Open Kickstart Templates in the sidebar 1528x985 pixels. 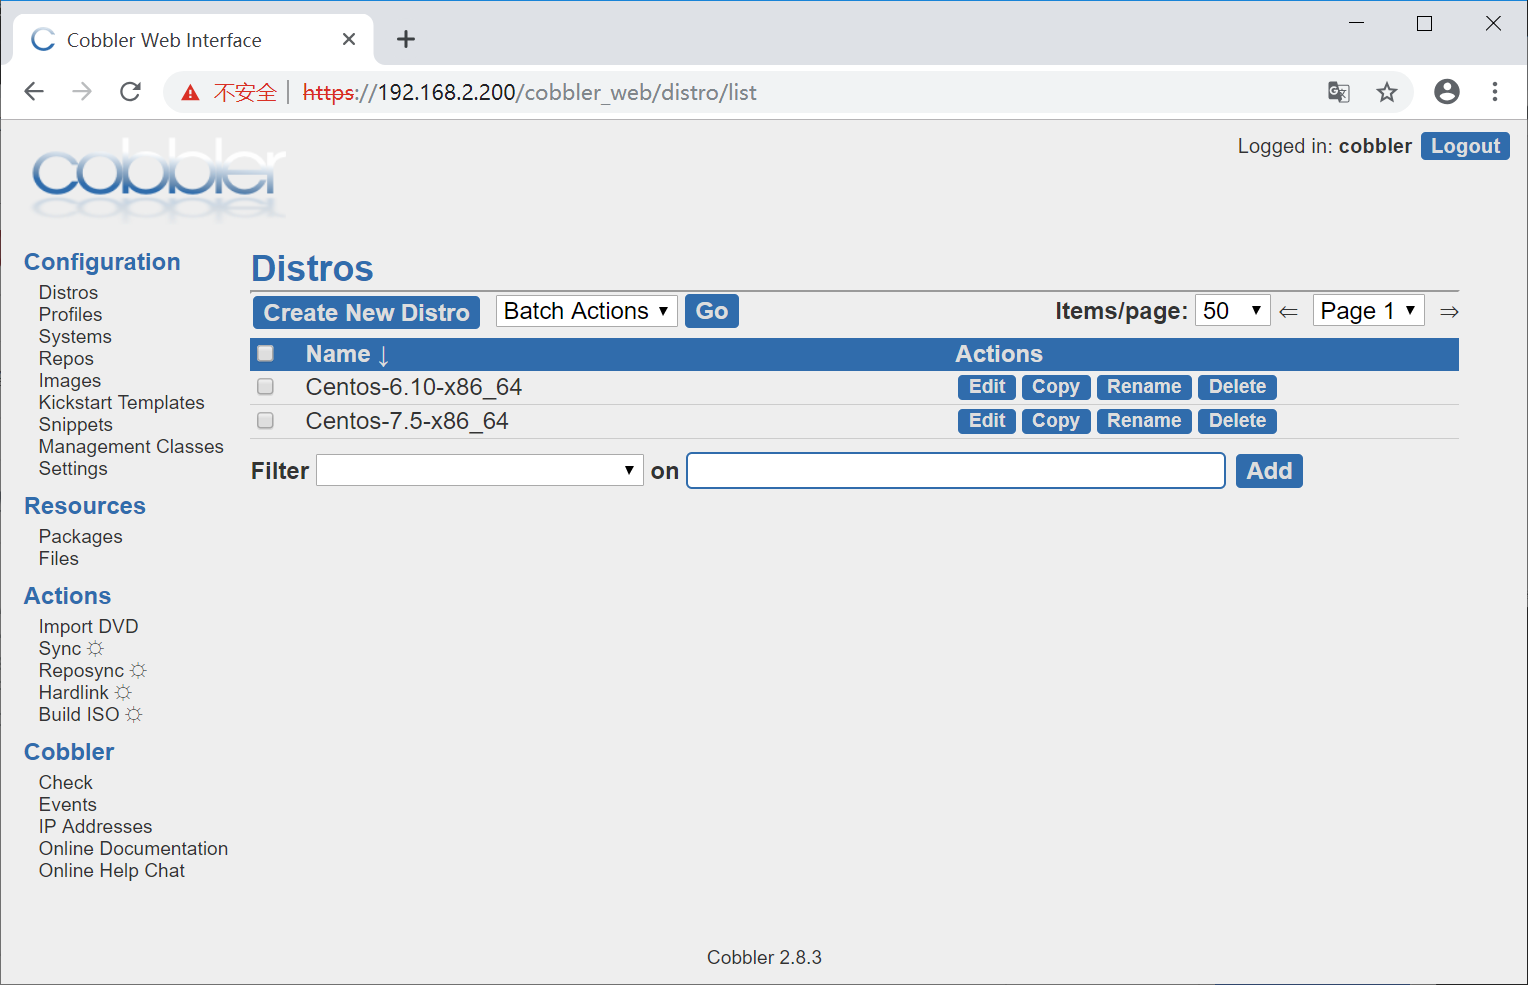(x=121, y=403)
